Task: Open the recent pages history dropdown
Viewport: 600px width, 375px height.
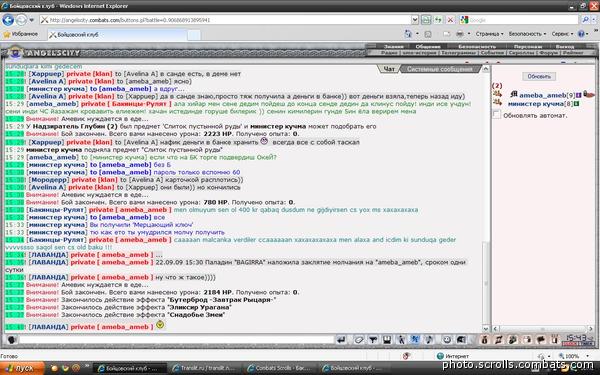Action: [32, 20]
